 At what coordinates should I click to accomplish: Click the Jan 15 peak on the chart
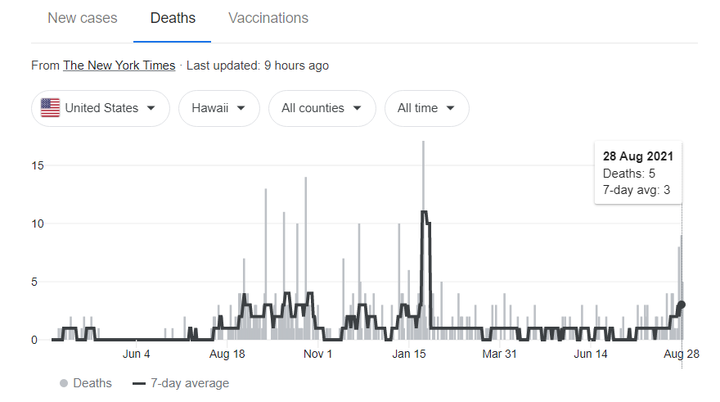tap(424, 143)
